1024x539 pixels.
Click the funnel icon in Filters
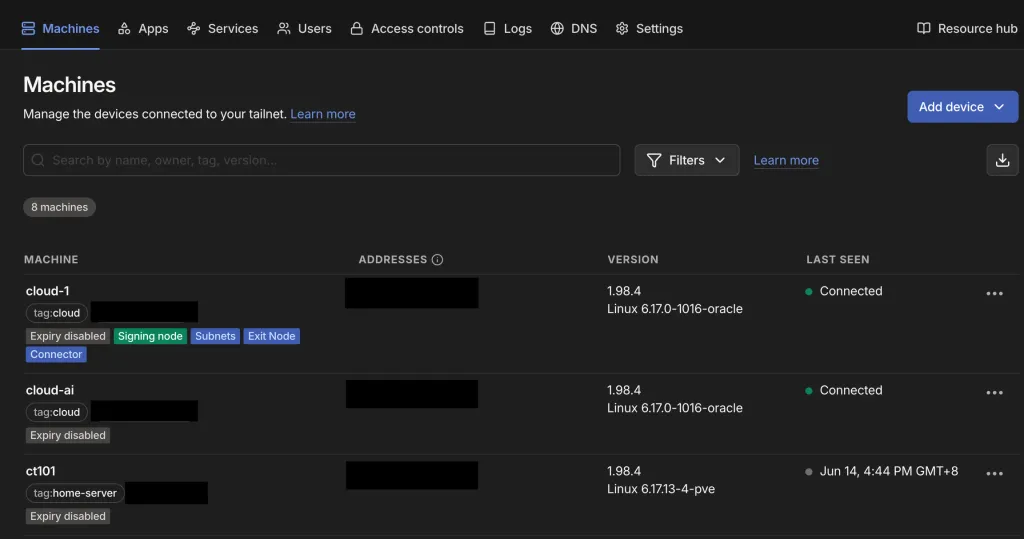[x=654, y=160]
